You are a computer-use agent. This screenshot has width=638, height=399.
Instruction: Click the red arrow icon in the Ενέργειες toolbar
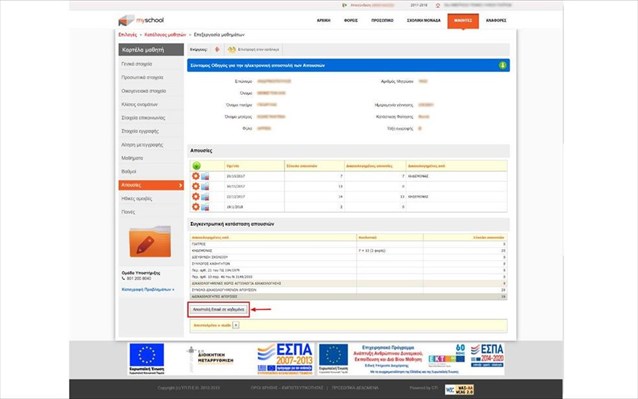[x=217, y=49]
